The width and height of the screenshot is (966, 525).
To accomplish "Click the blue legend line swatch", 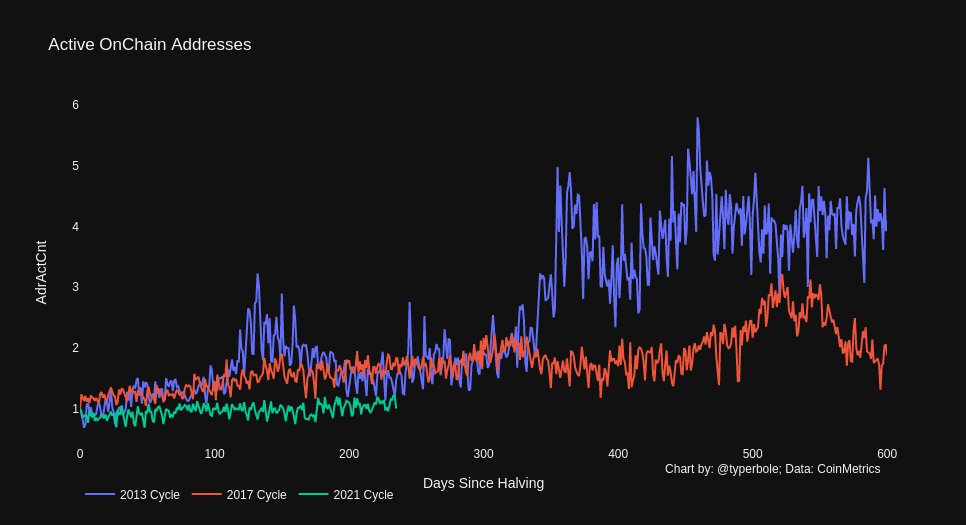I will [100, 495].
